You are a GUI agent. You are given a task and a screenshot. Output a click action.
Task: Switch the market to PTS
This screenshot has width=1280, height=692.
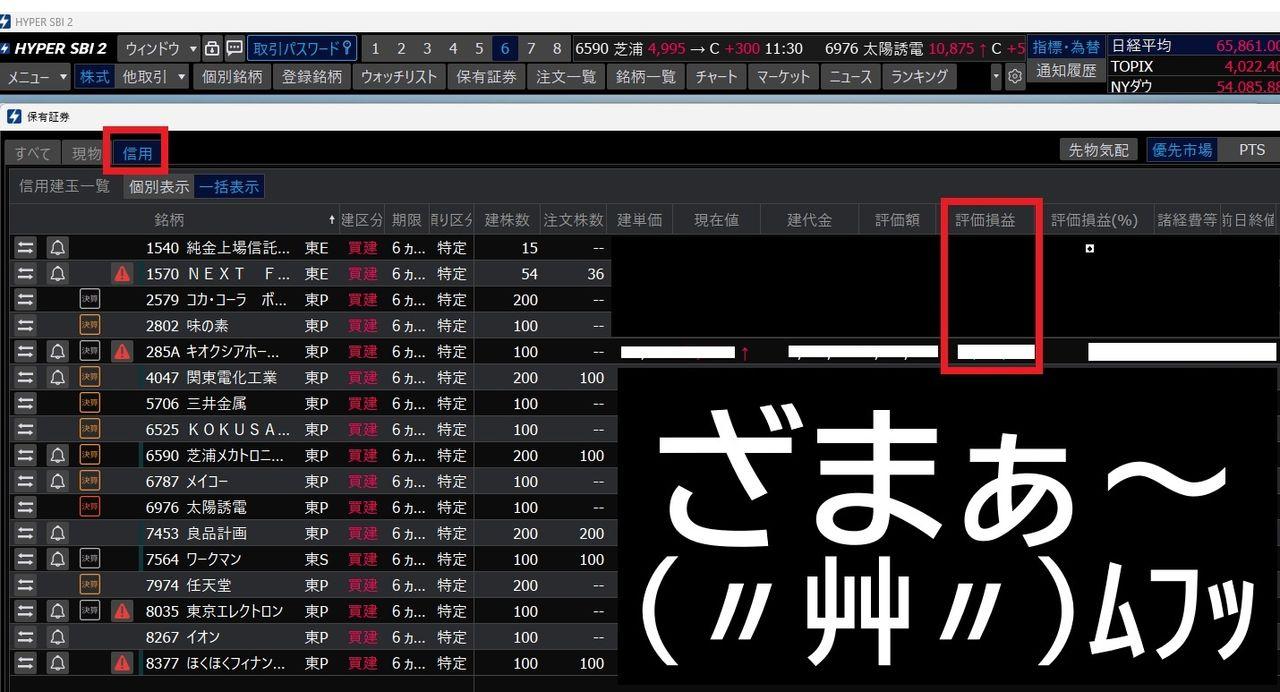[1252, 150]
